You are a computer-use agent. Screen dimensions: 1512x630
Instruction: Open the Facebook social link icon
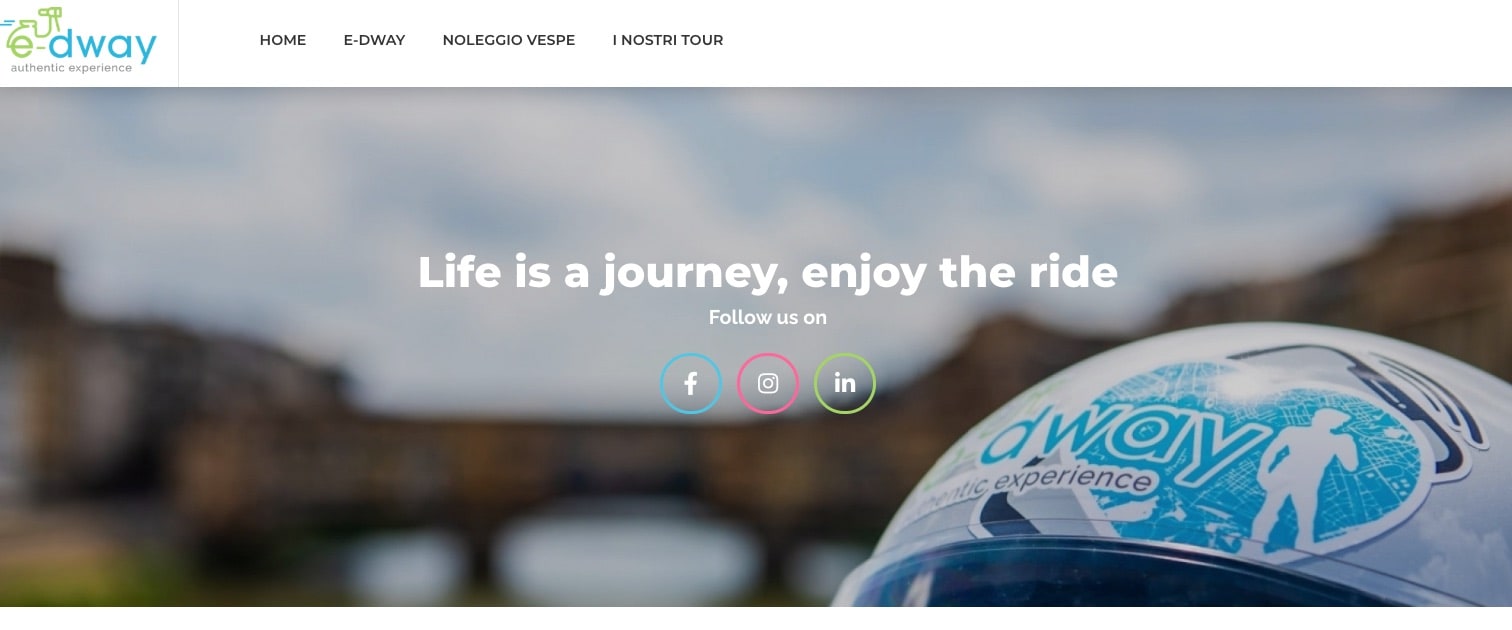pyautogui.click(x=690, y=383)
